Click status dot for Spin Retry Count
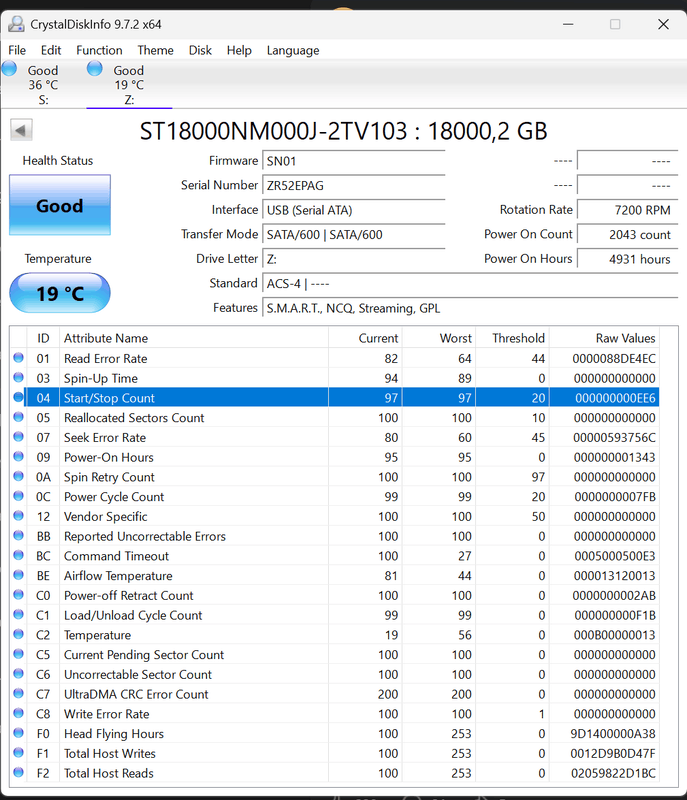This screenshot has height=800, width=687. click(18, 476)
